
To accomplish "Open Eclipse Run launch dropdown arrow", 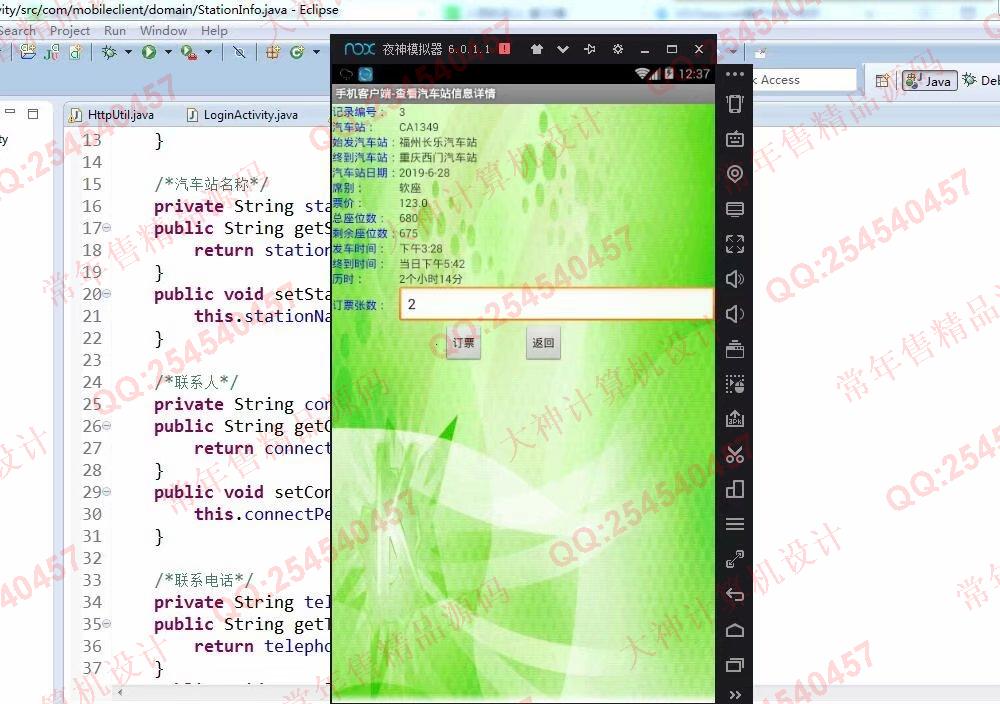I will click(x=168, y=52).
